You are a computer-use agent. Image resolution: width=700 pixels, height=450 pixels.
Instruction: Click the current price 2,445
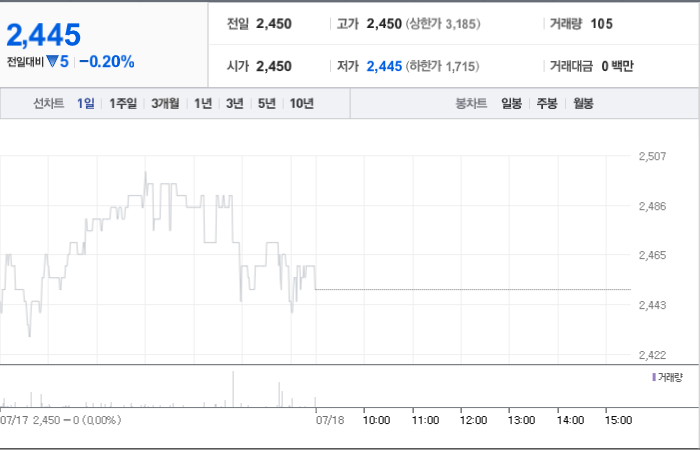click(x=44, y=35)
